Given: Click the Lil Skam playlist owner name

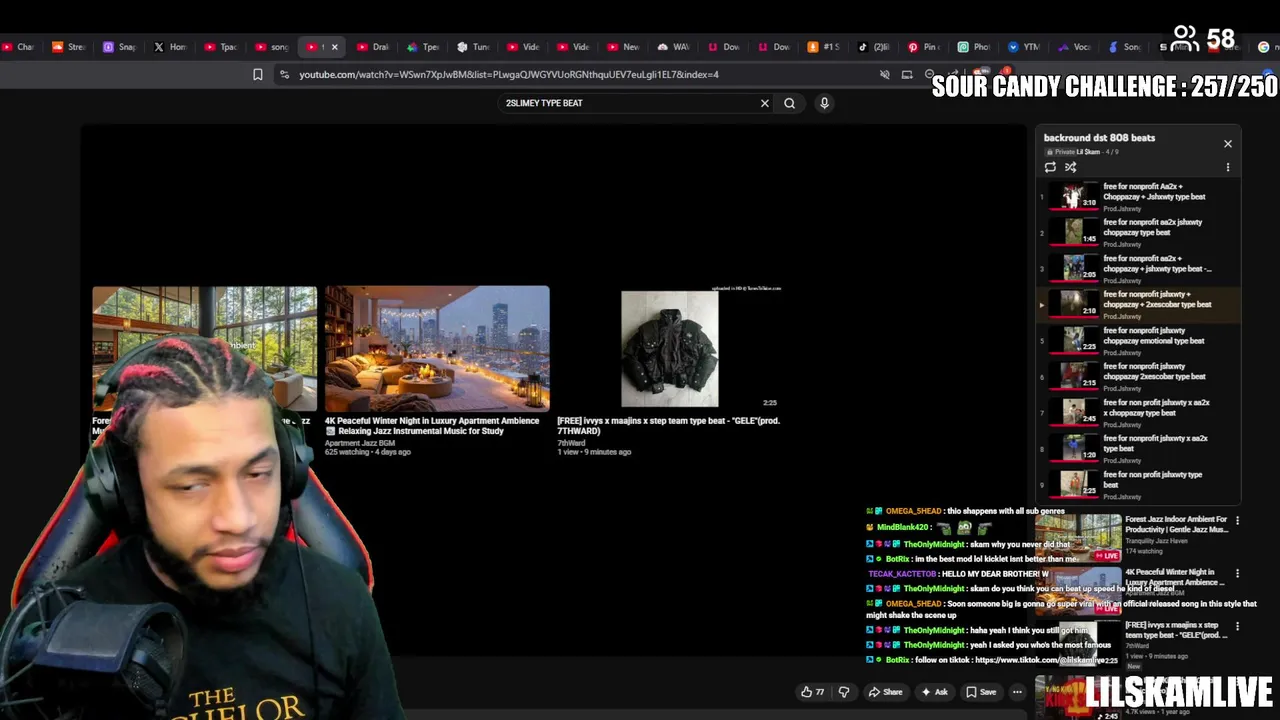Looking at the screenshot, I should click(1087, 152).
